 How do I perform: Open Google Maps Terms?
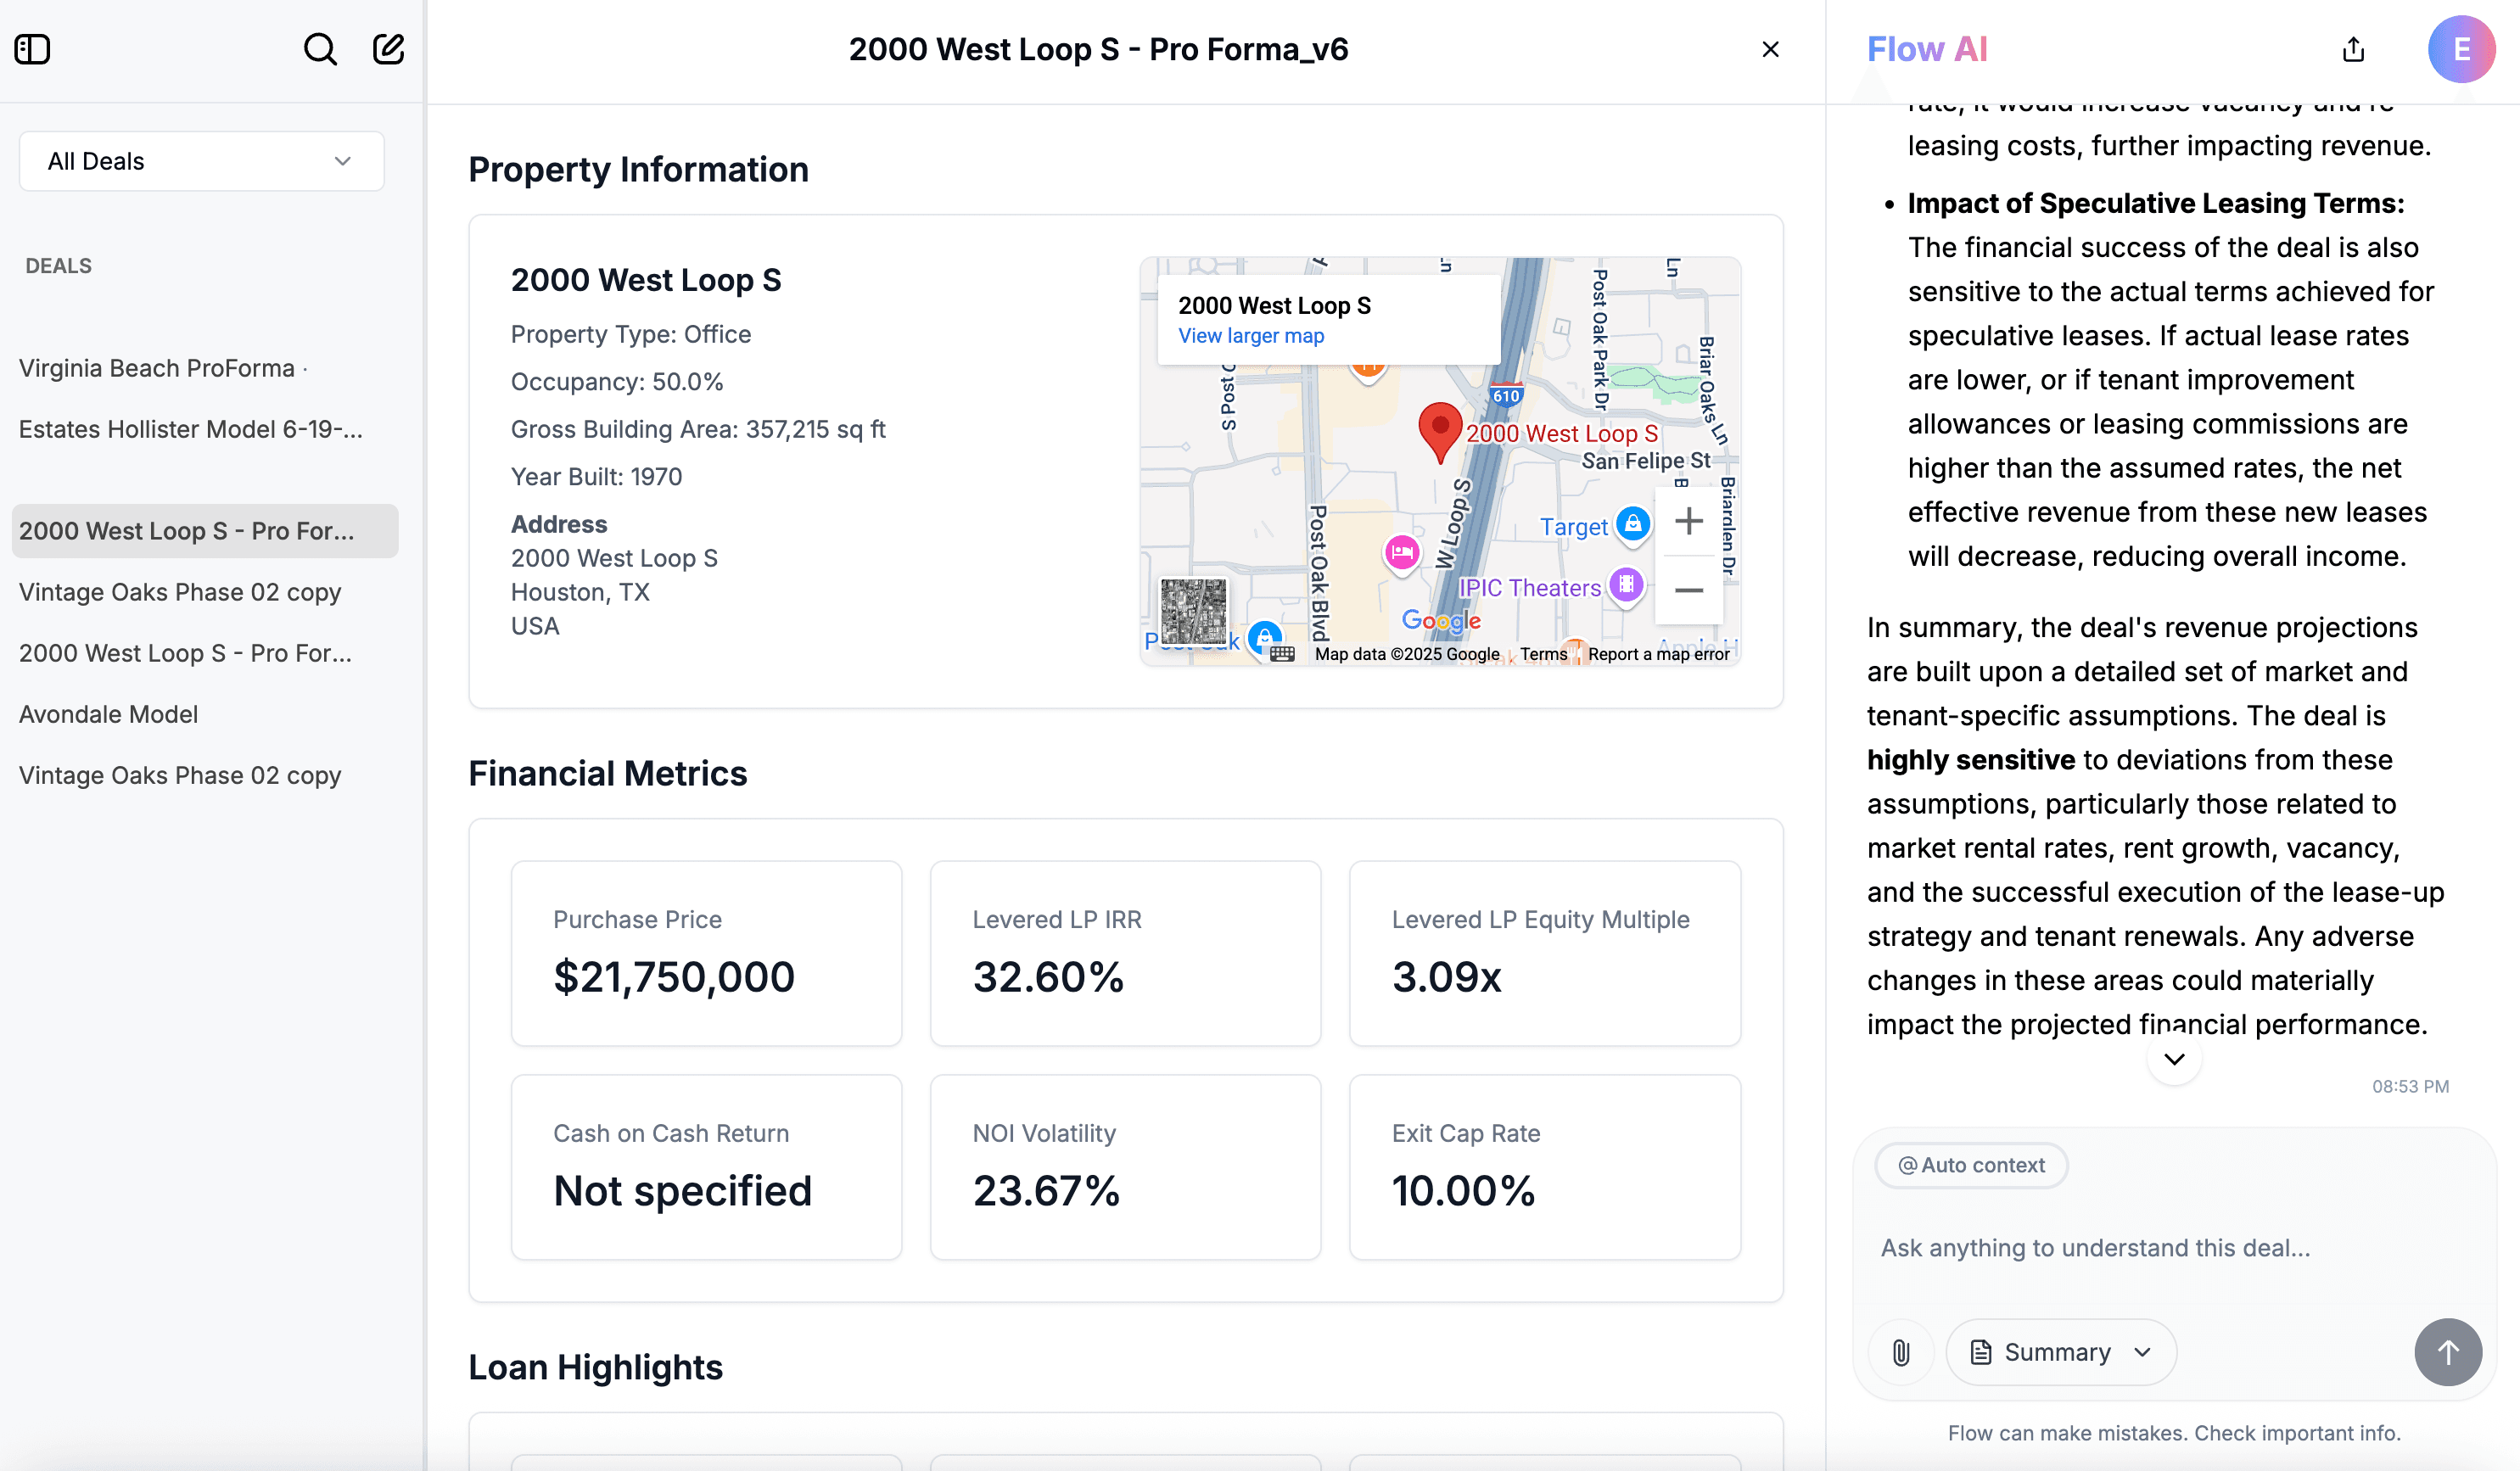(x=1543, y=654)
